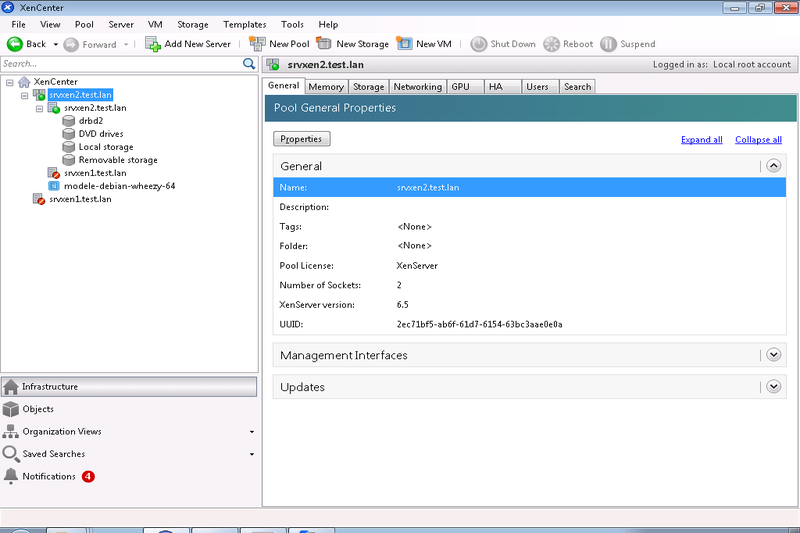800x533 pixels.
Task: Open the Tools menu
Action: [x=292, y=24]
